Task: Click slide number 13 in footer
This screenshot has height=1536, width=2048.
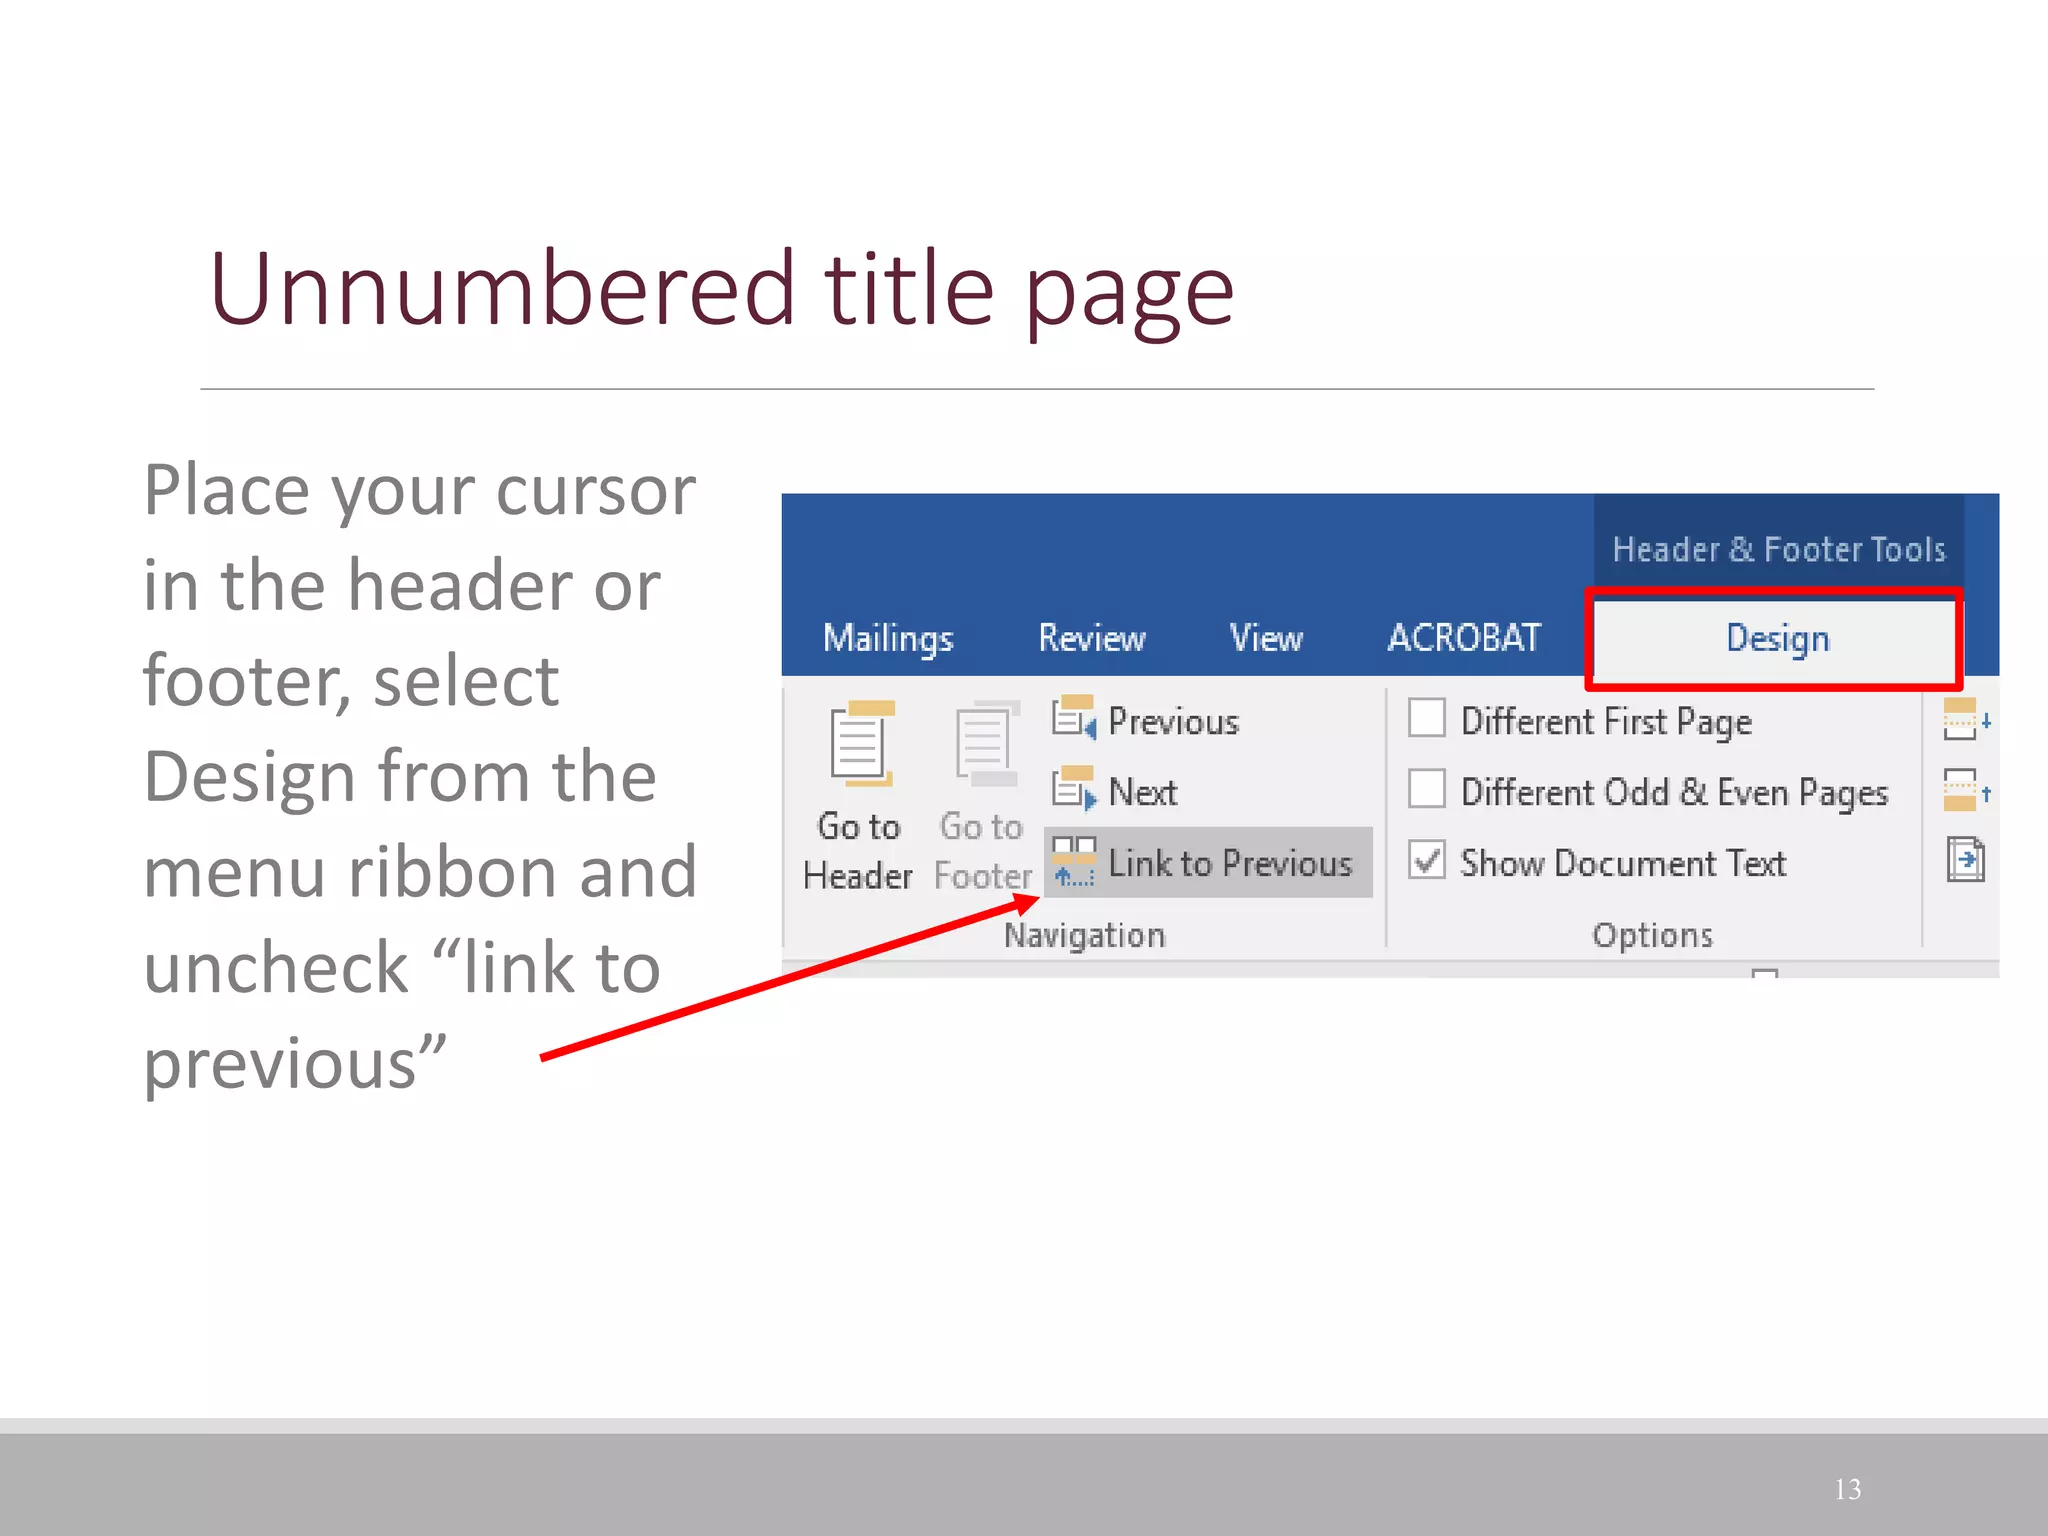Action: coord(1848,1489)
